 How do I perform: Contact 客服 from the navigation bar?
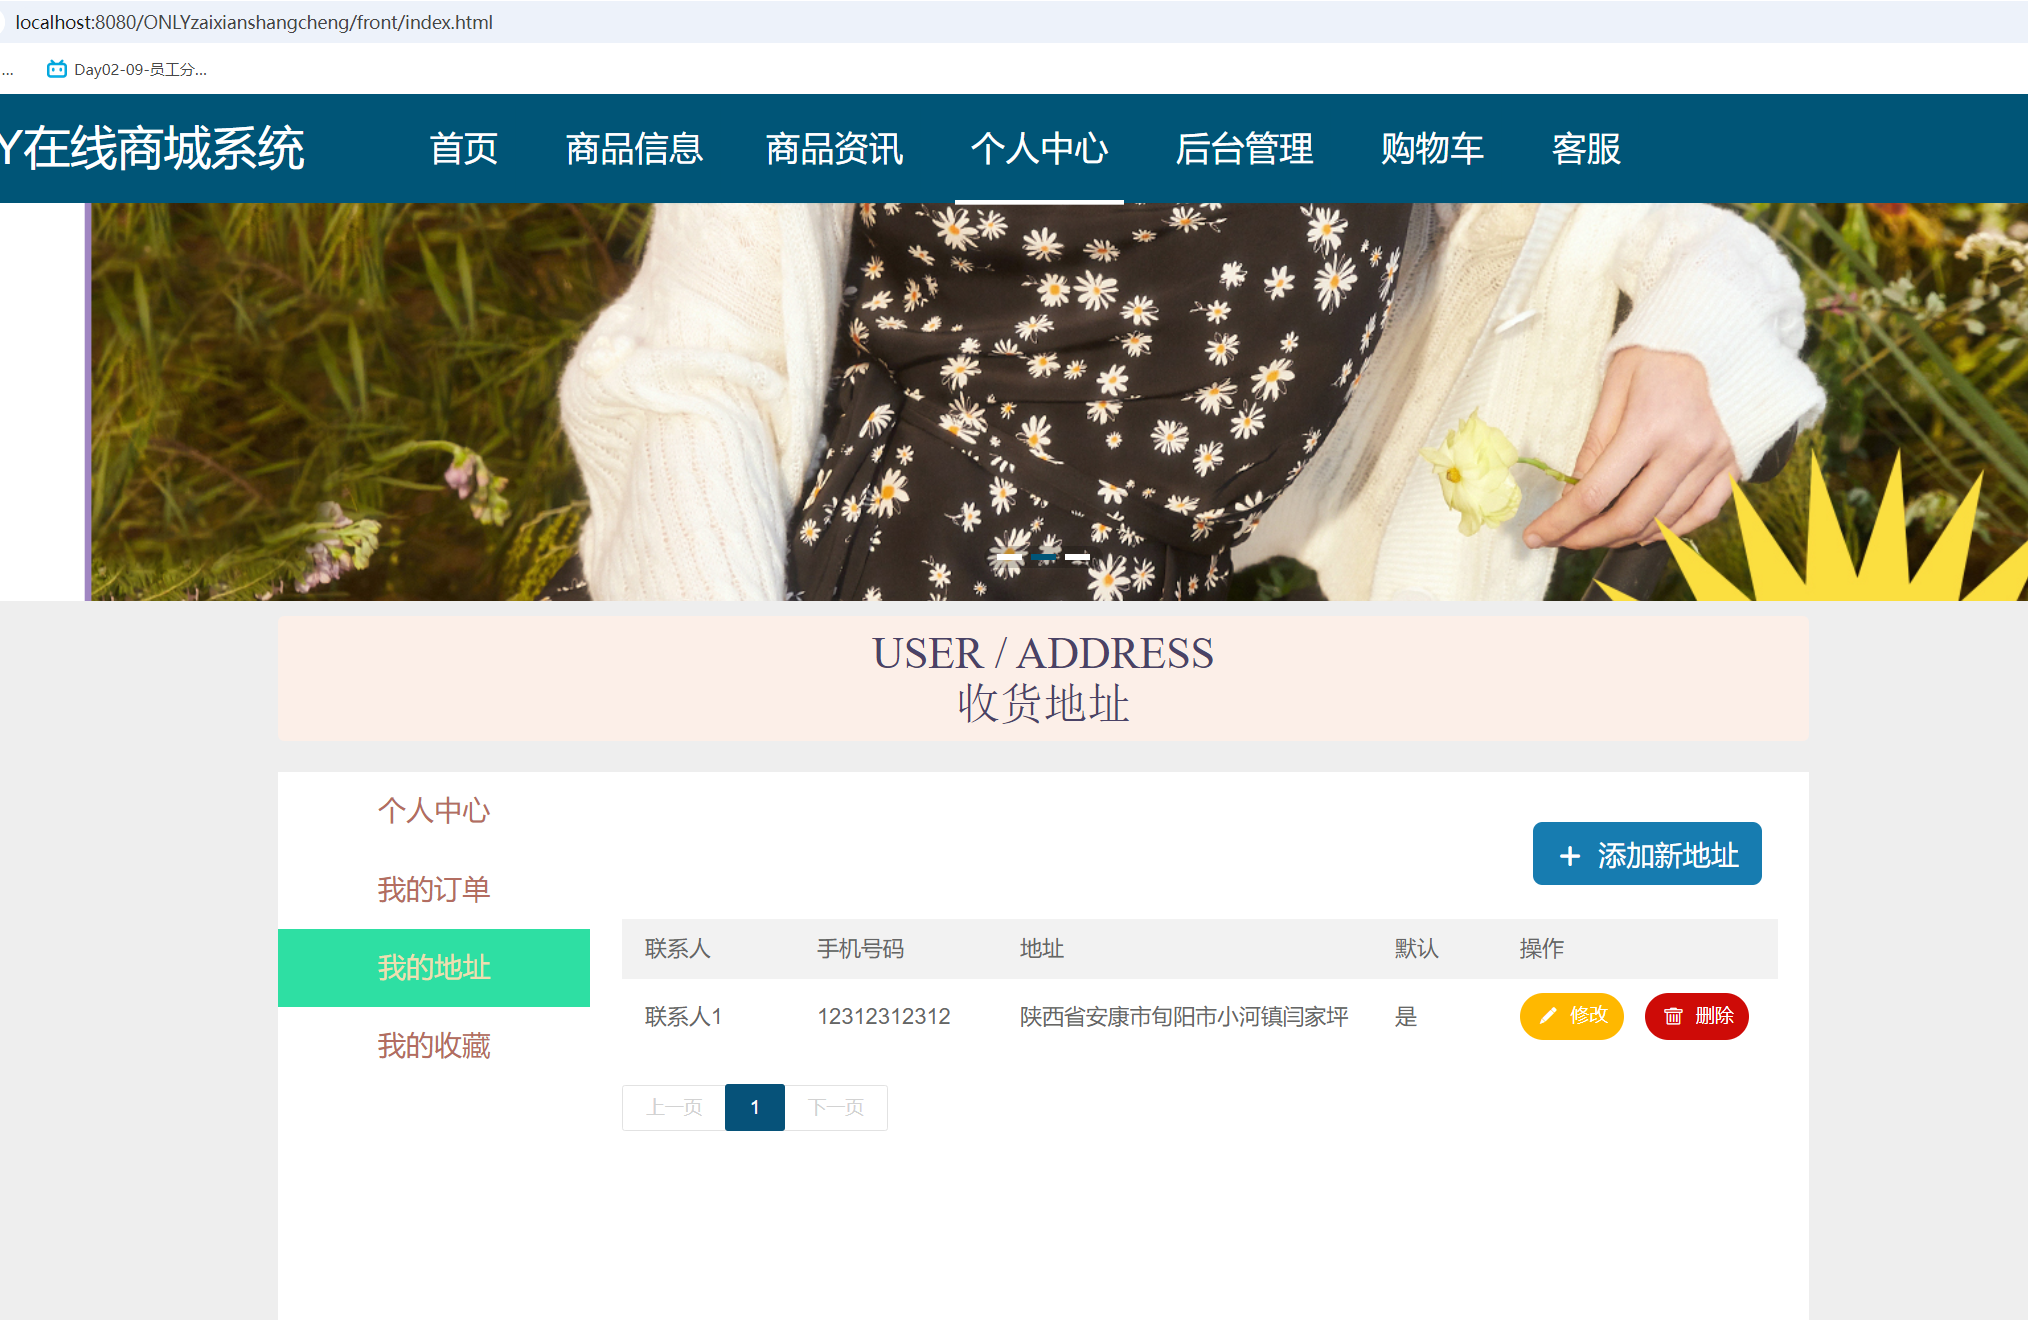pyautogui.click(x=1586, y=149)
